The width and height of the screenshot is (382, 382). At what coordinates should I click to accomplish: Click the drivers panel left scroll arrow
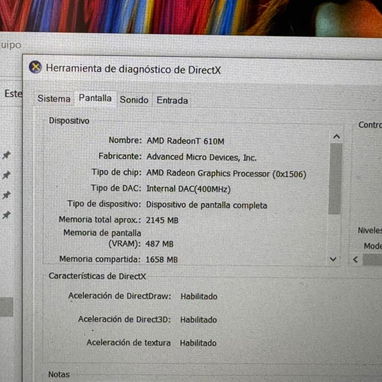click(x=356, y=259)
